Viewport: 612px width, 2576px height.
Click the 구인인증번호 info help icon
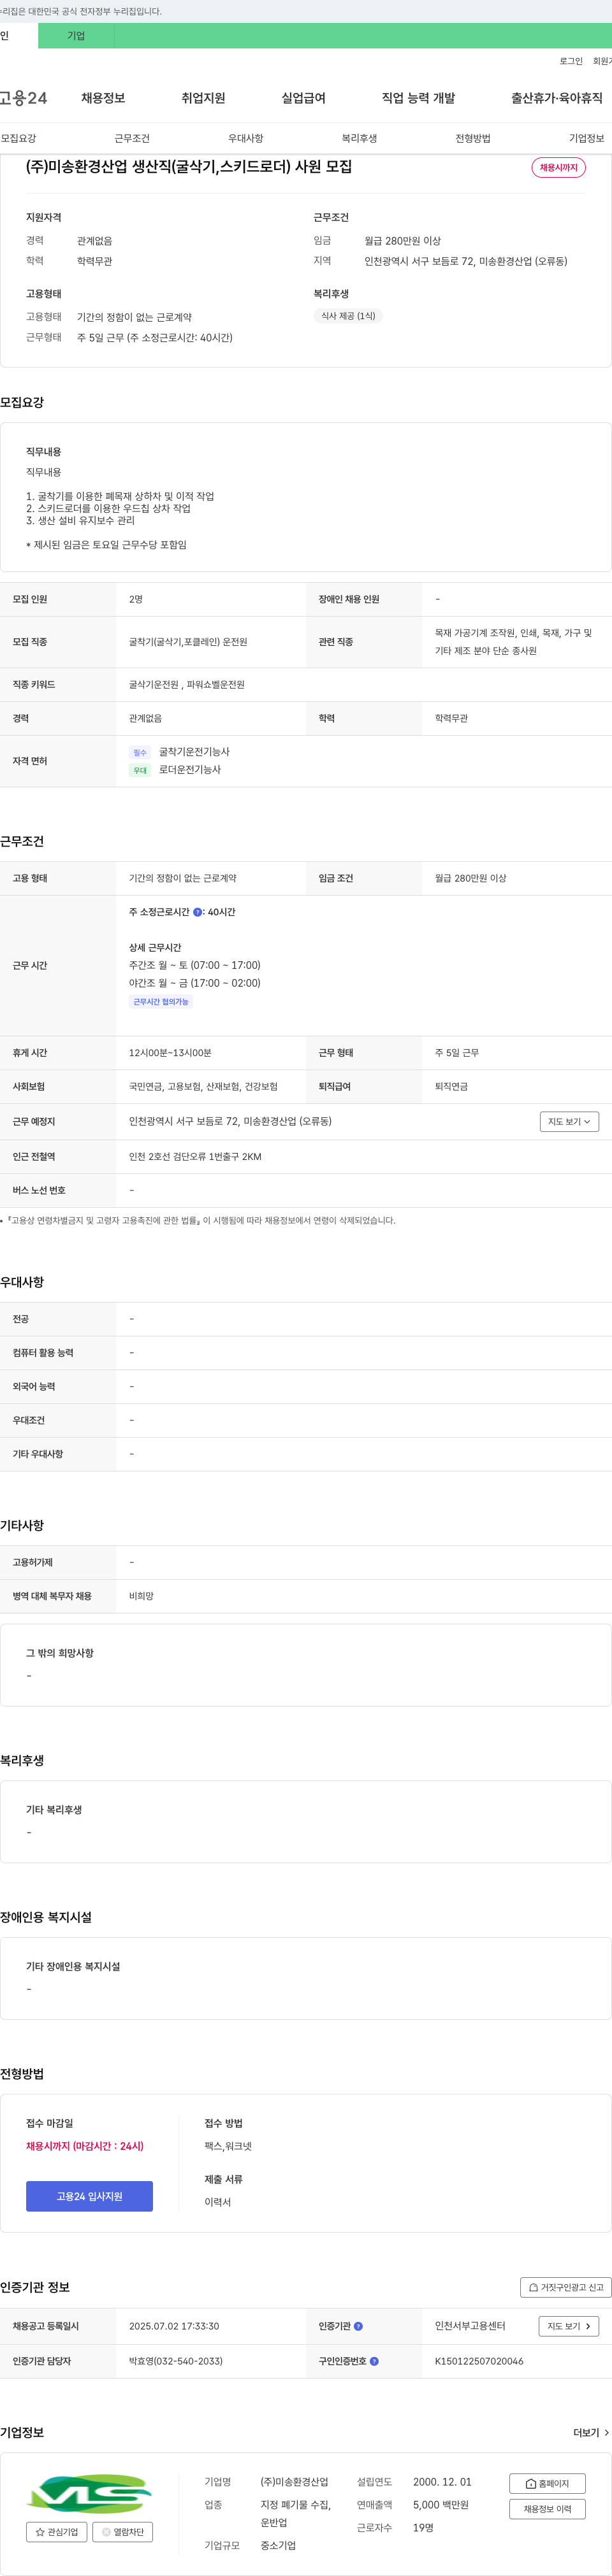[x=374, y=2361]
